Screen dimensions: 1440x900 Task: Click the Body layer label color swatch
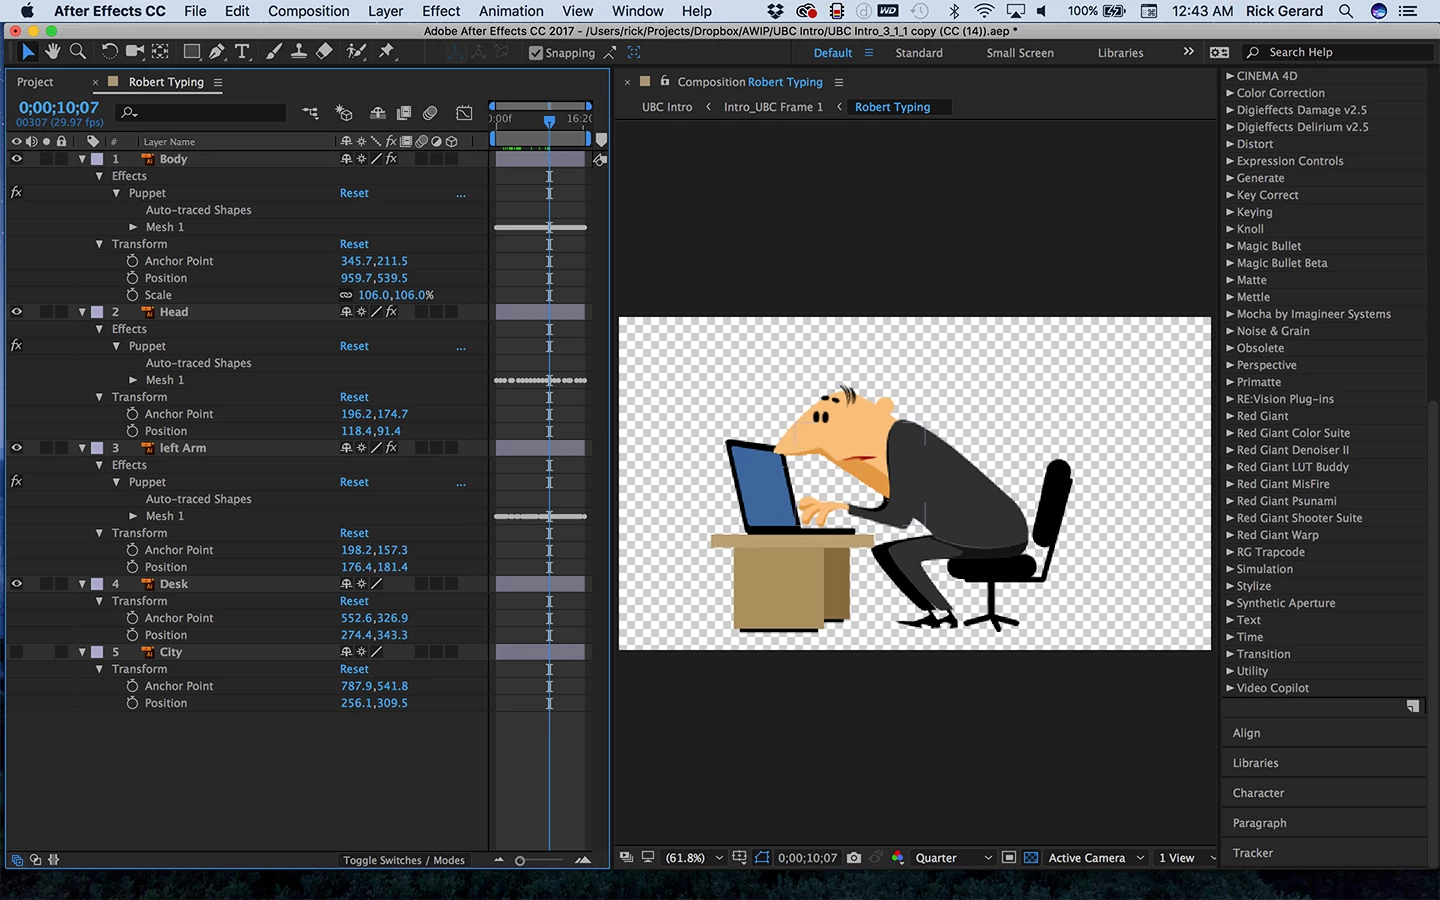[97, 159]
